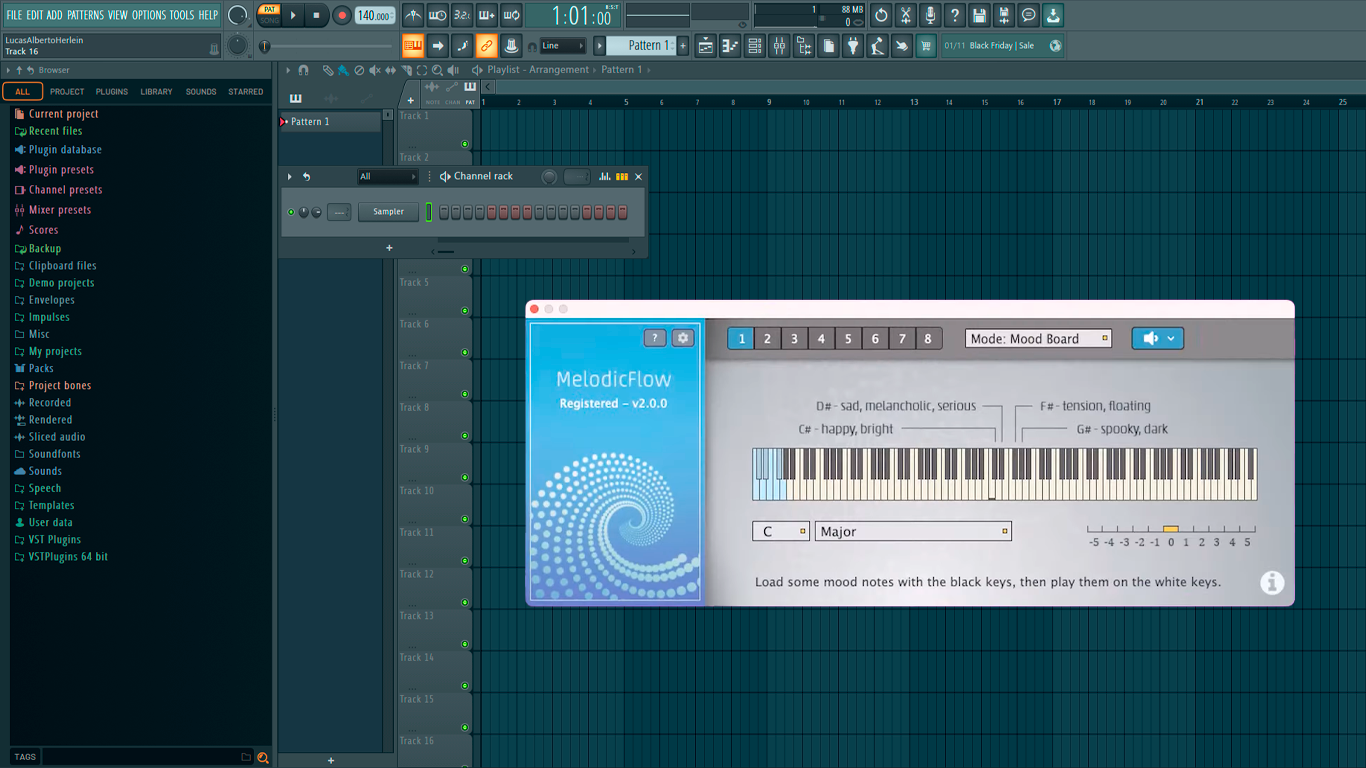
Task: Click the microphone one-click recording icon
Action: point(930,16)
